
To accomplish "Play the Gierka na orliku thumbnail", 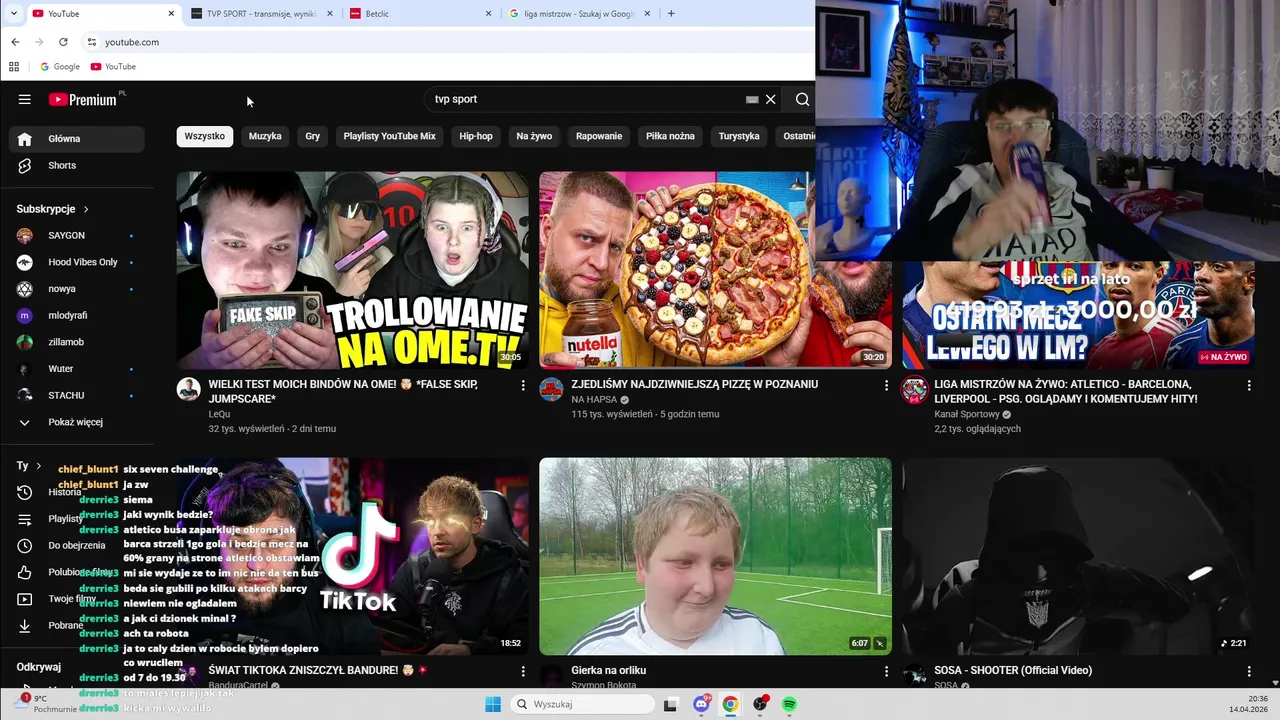I will click(715, 556).
